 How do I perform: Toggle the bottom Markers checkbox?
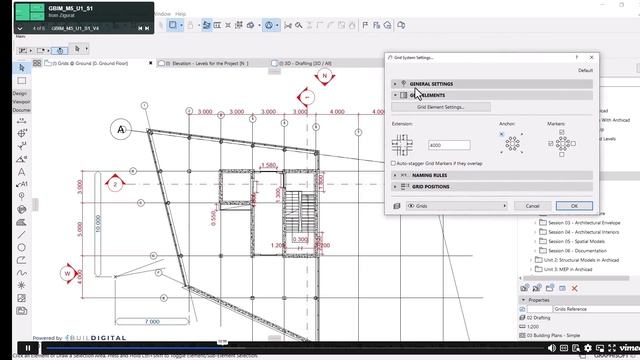[562, 155]
